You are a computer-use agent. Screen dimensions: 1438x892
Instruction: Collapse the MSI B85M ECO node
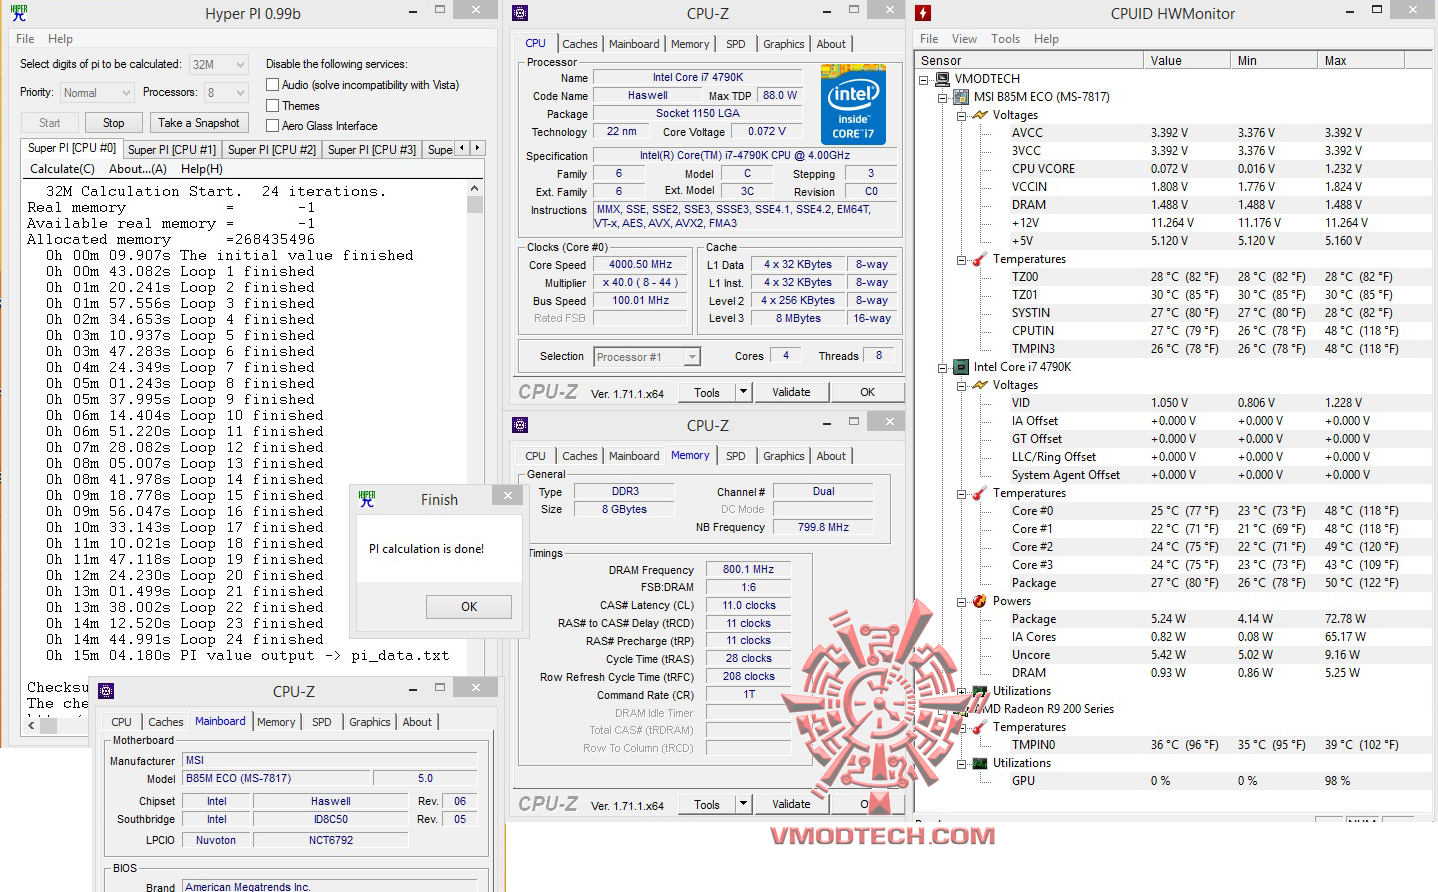pos(942,98)
